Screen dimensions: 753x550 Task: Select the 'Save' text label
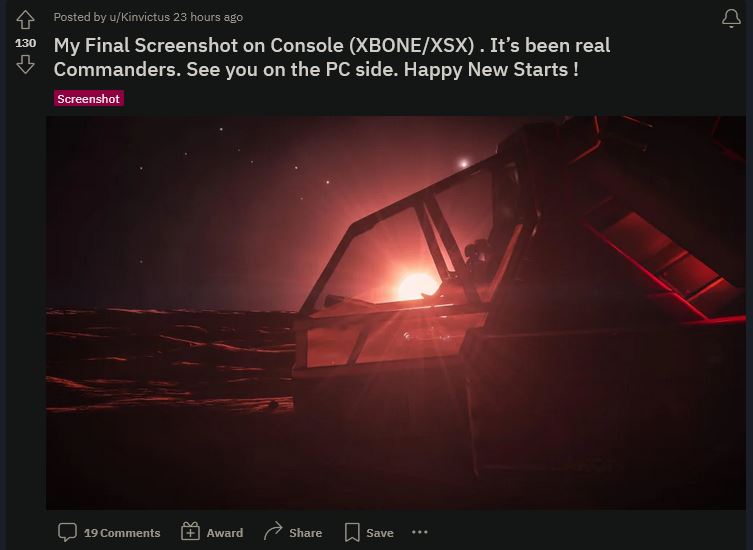380,533
